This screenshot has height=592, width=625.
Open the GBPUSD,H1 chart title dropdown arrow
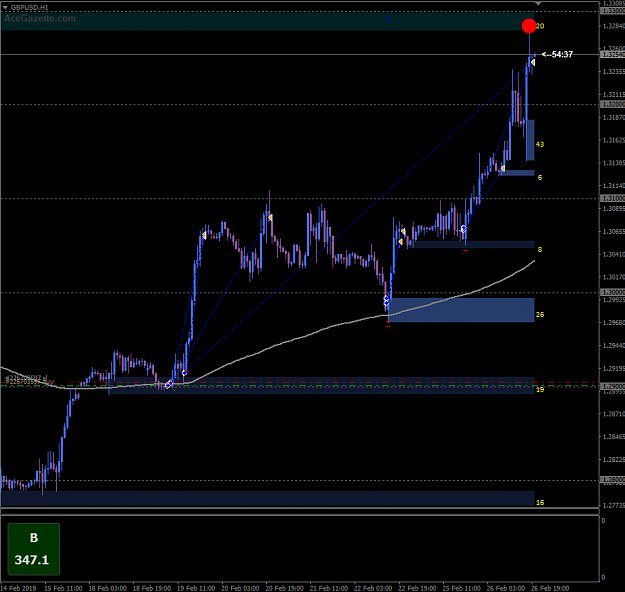(x=5, y=7)
